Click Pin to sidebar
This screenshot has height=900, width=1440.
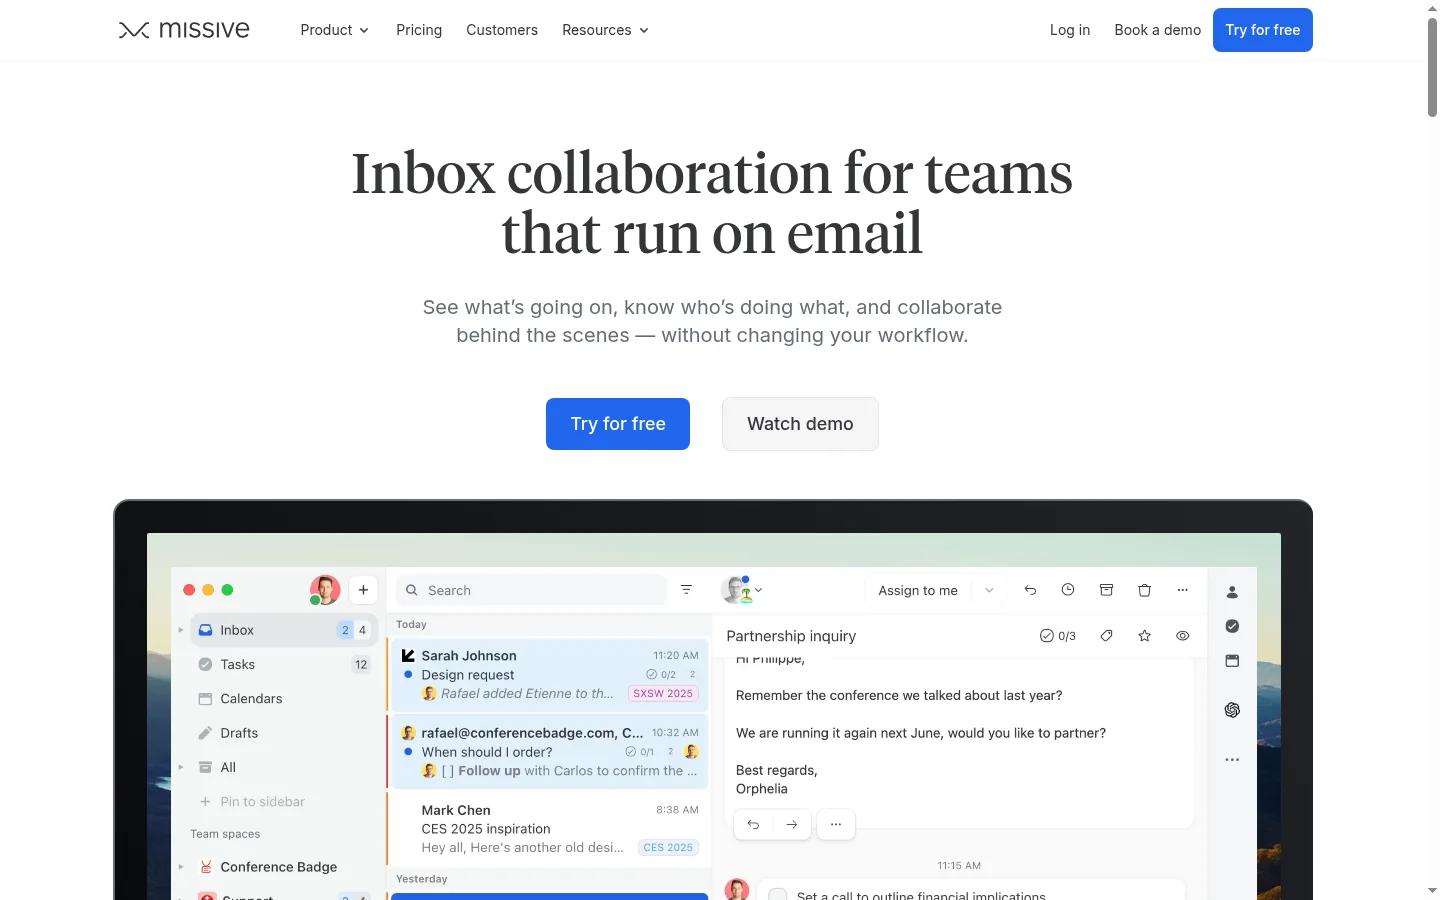tap(252, 802)
